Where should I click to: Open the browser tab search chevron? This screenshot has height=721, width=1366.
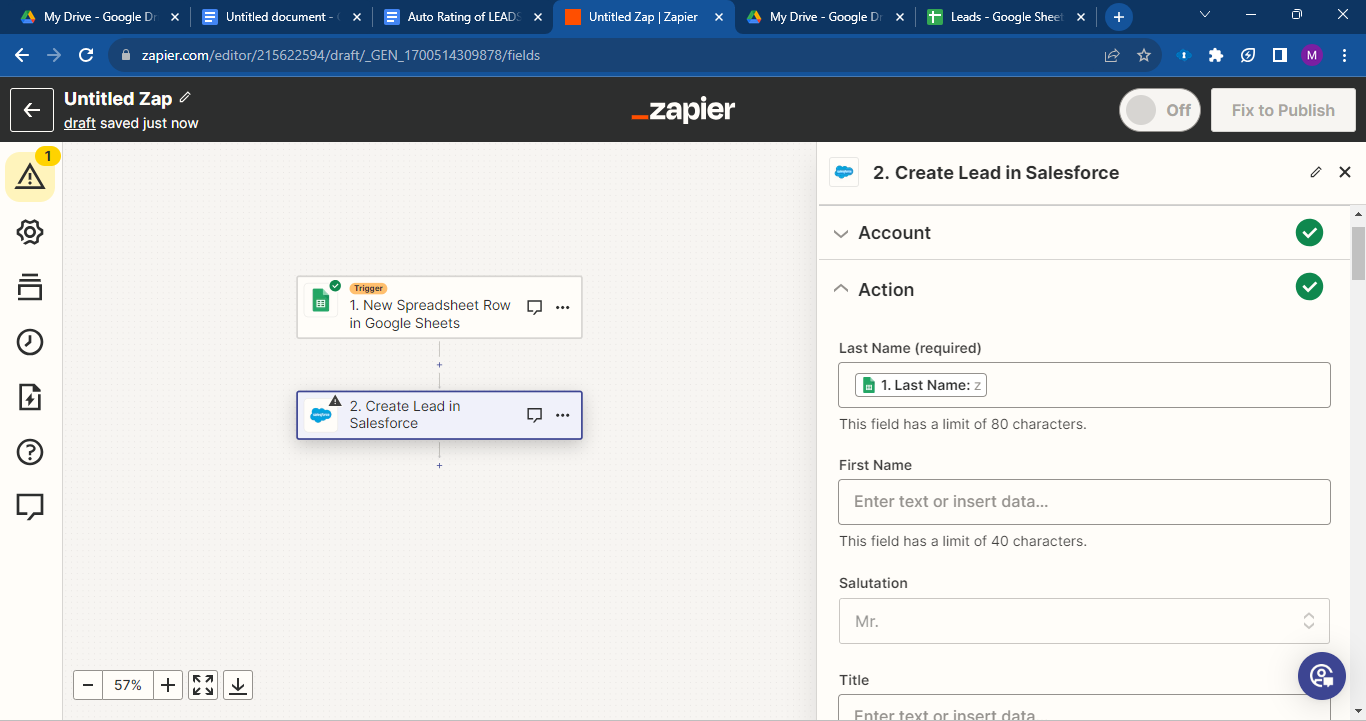[x=1204, y=15]
